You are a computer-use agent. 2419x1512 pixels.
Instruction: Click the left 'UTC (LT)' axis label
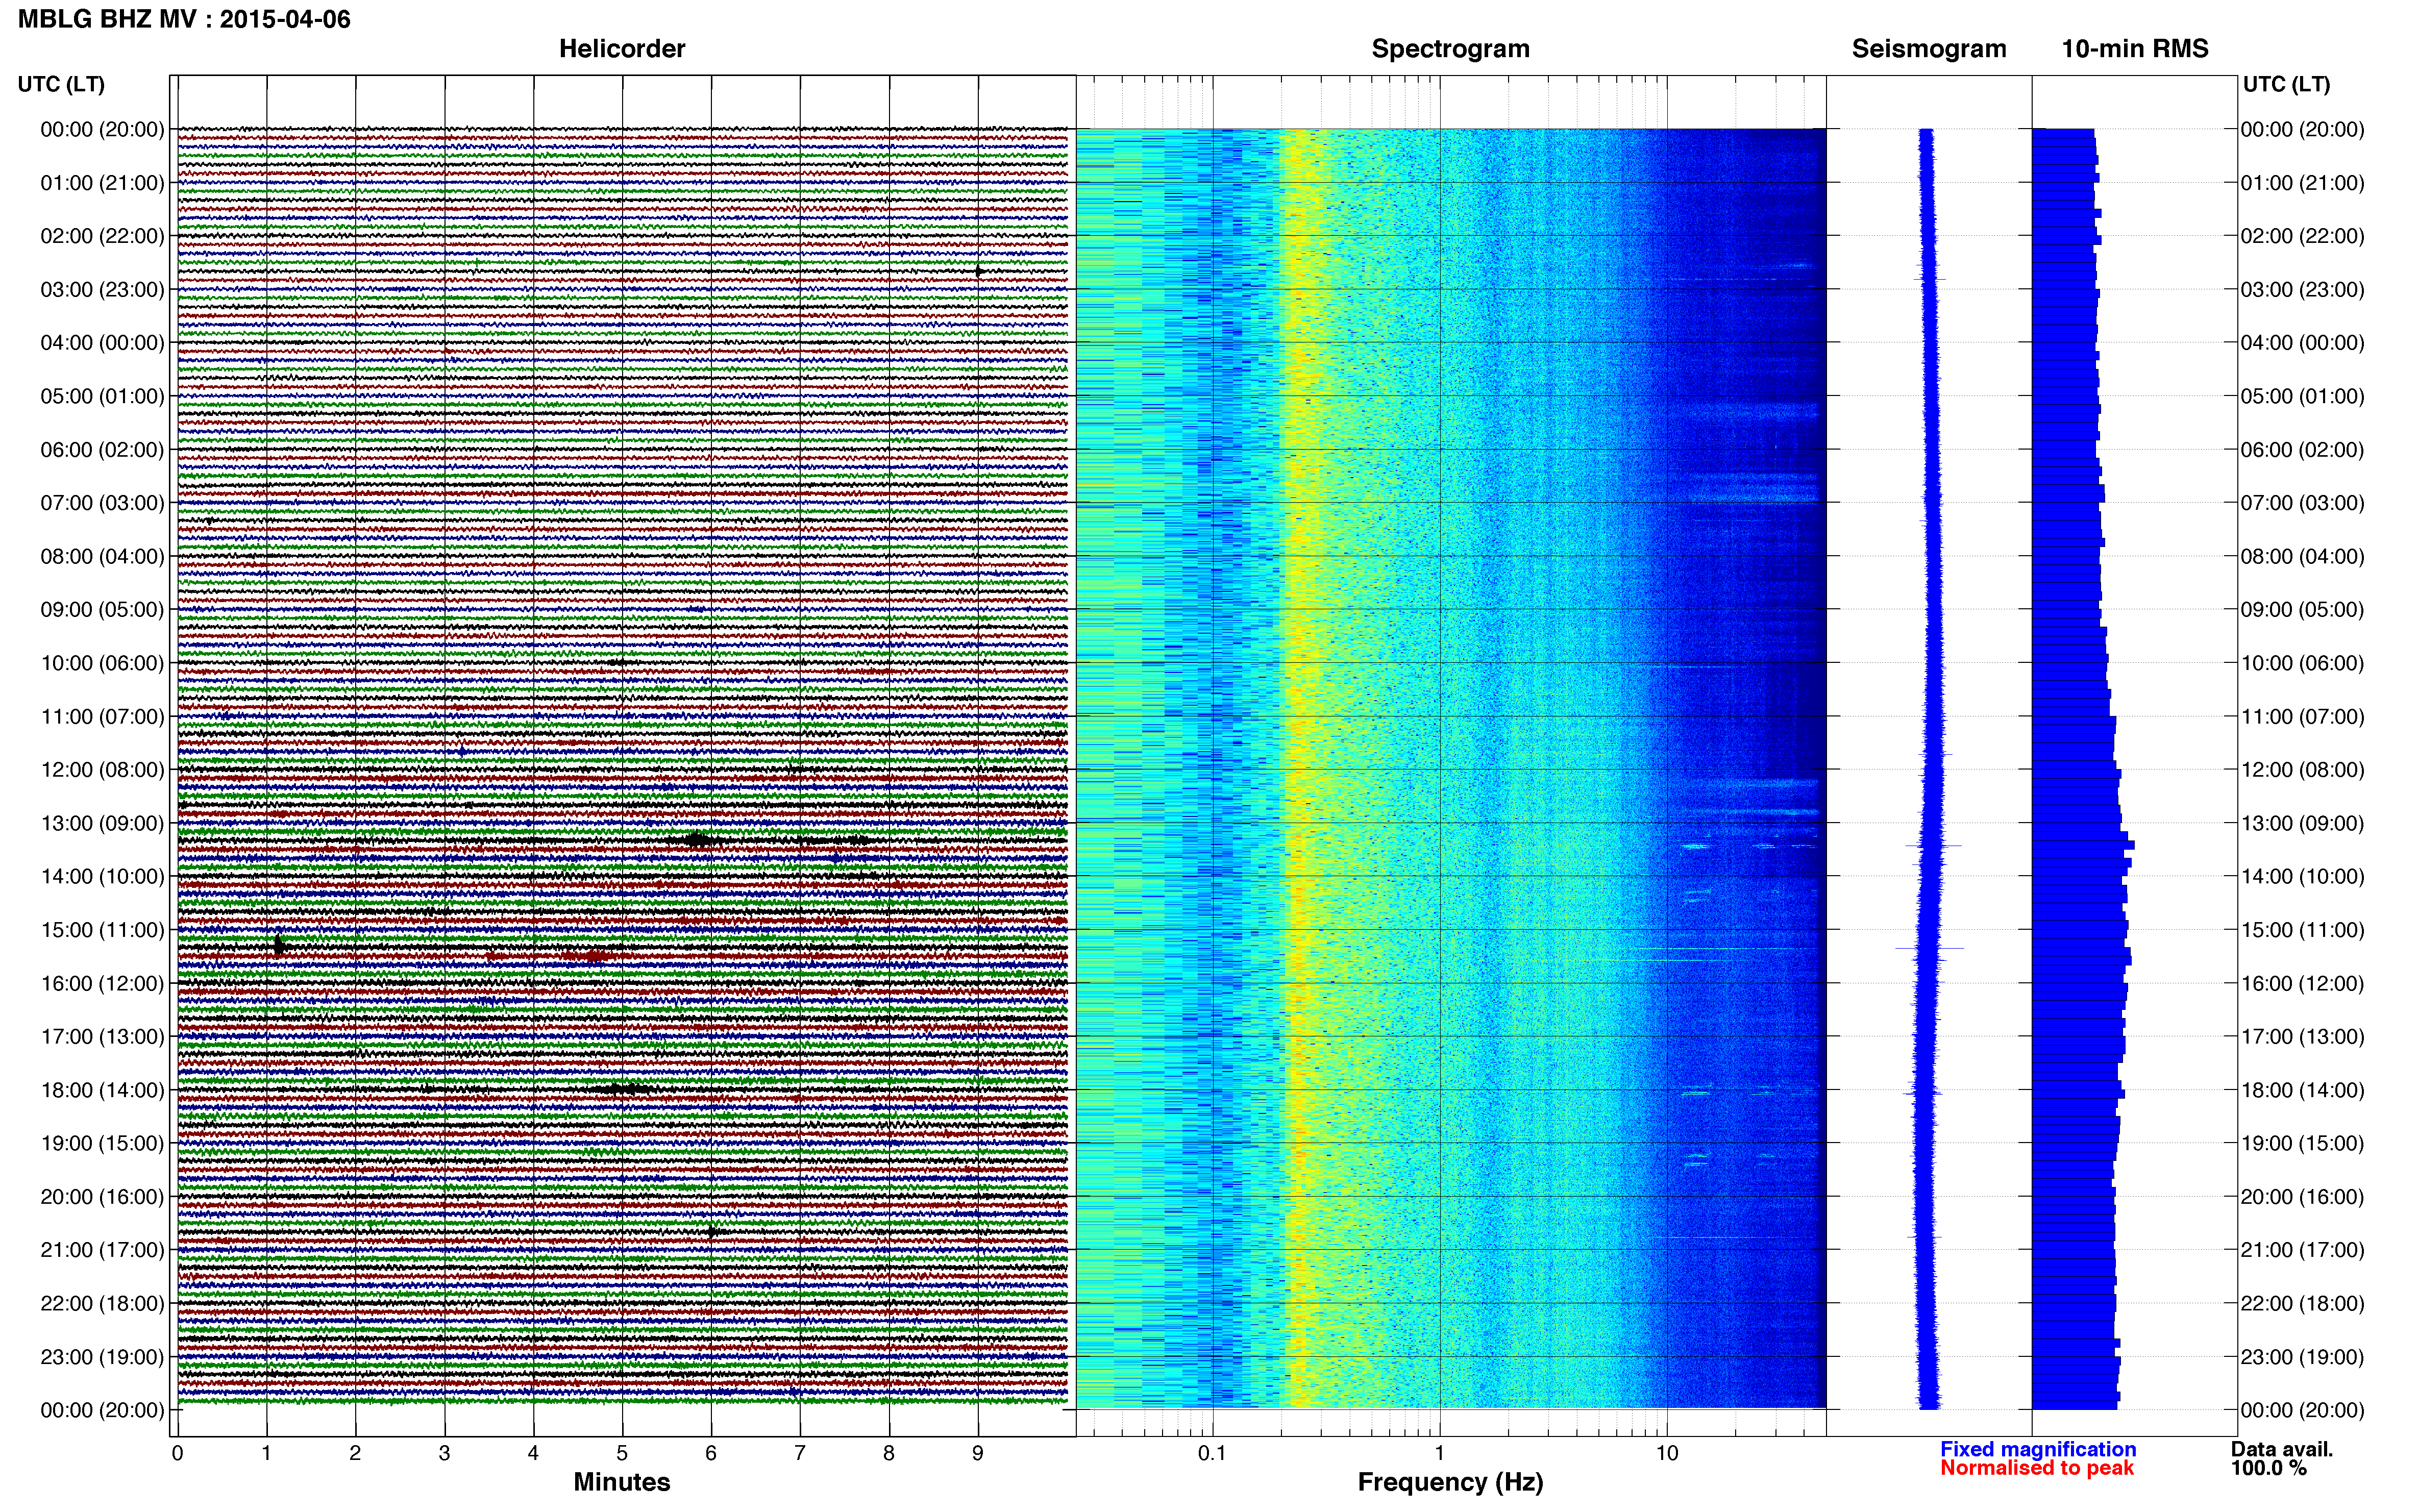pos(61,84)
